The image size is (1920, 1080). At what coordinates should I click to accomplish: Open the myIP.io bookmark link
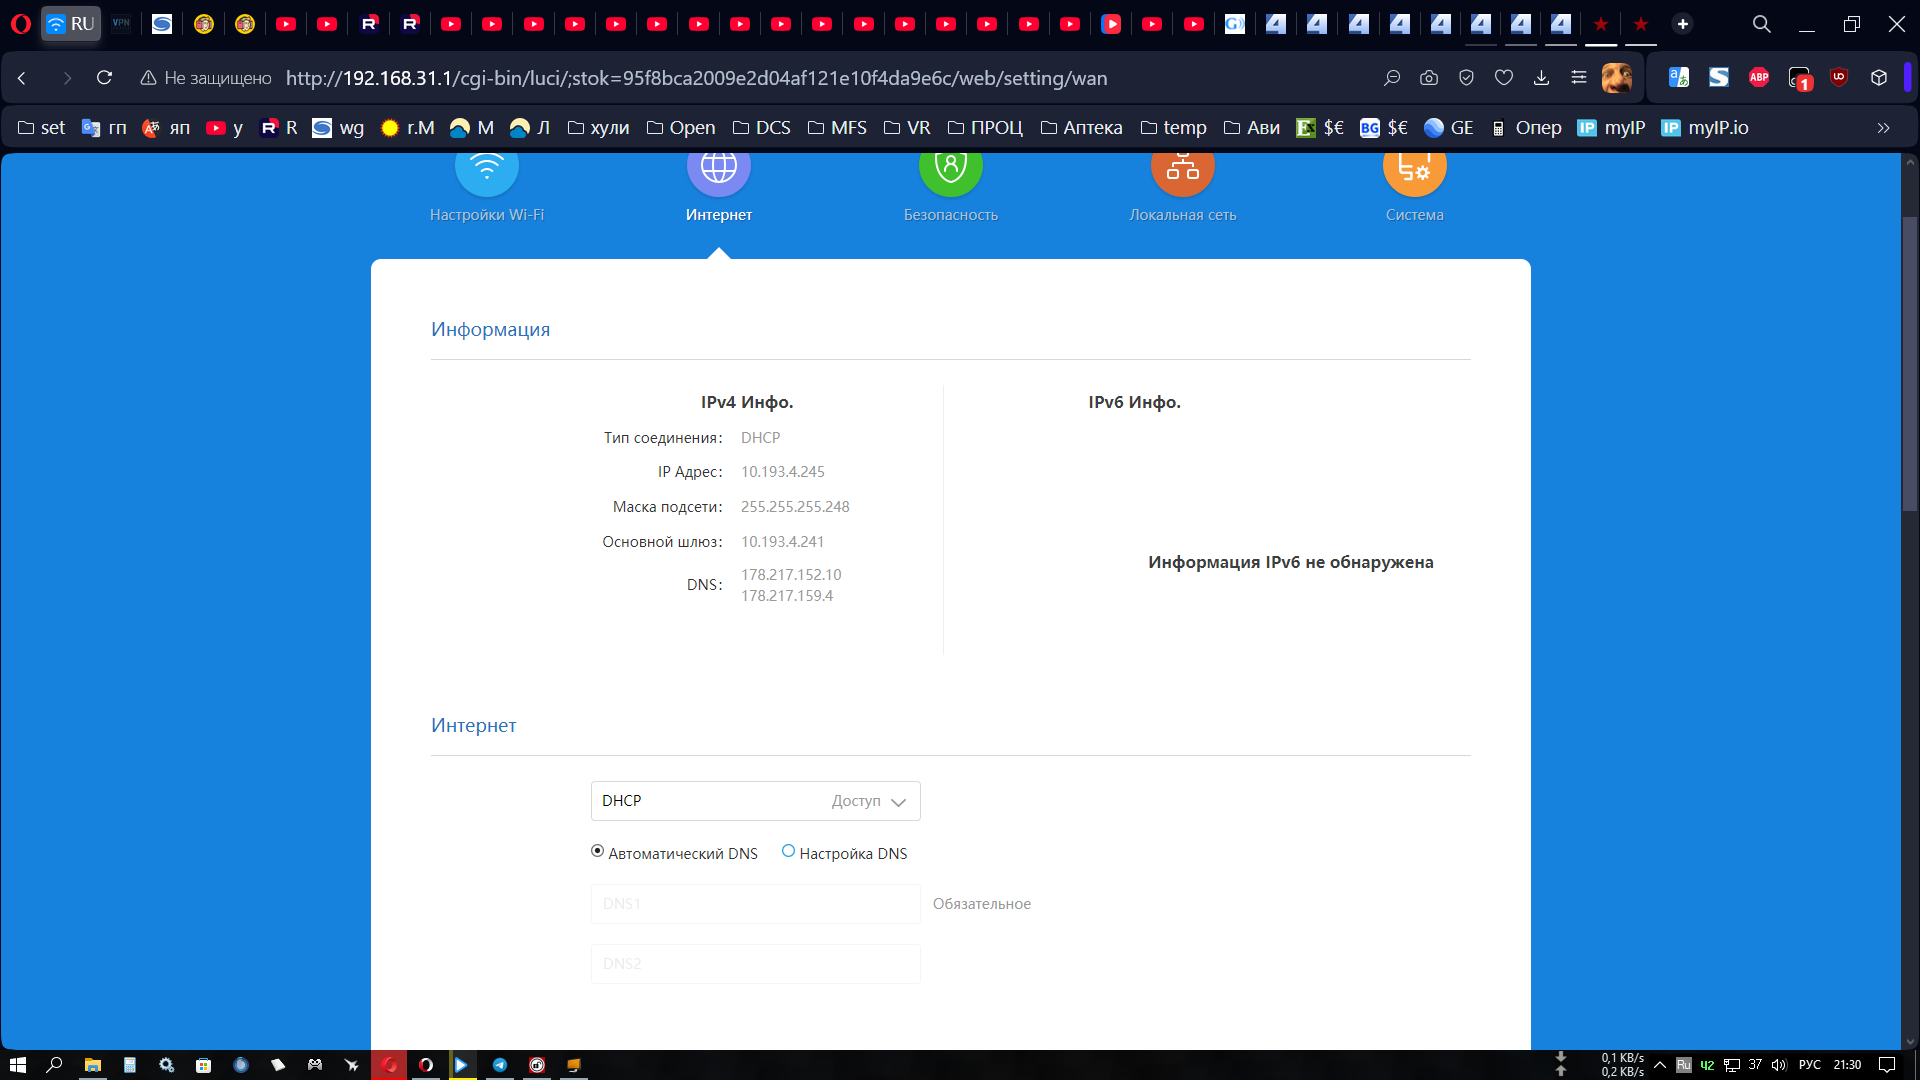[x=1705, y=128]
